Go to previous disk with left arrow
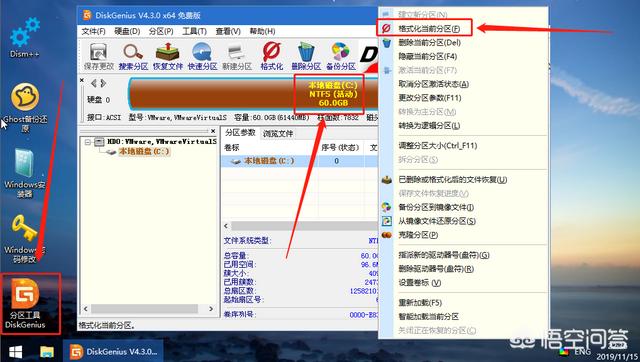 click(94, 83)
